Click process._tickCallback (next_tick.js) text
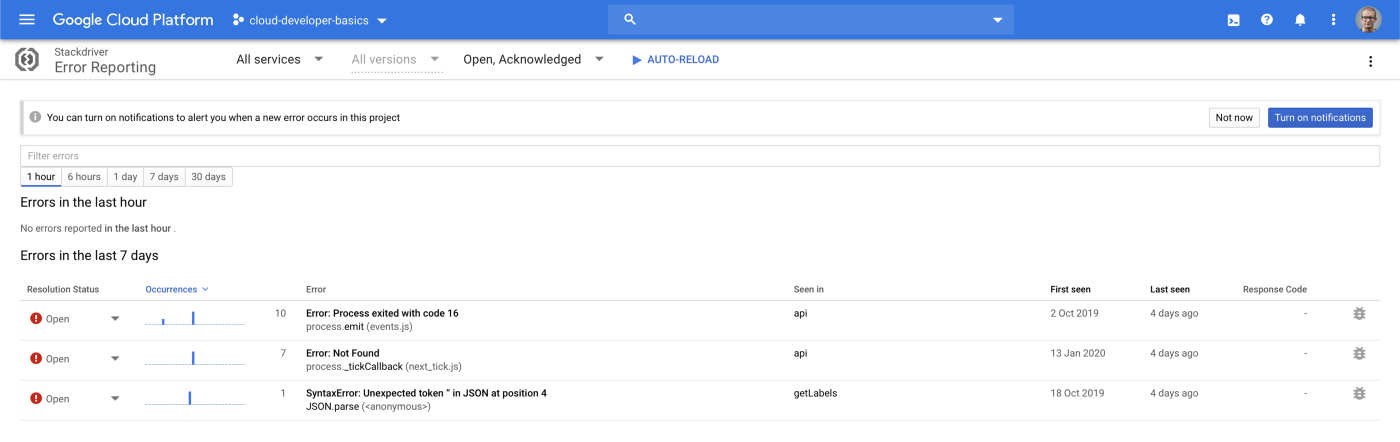This screenshot has width=1400, height=442. (x=384, y=367)
